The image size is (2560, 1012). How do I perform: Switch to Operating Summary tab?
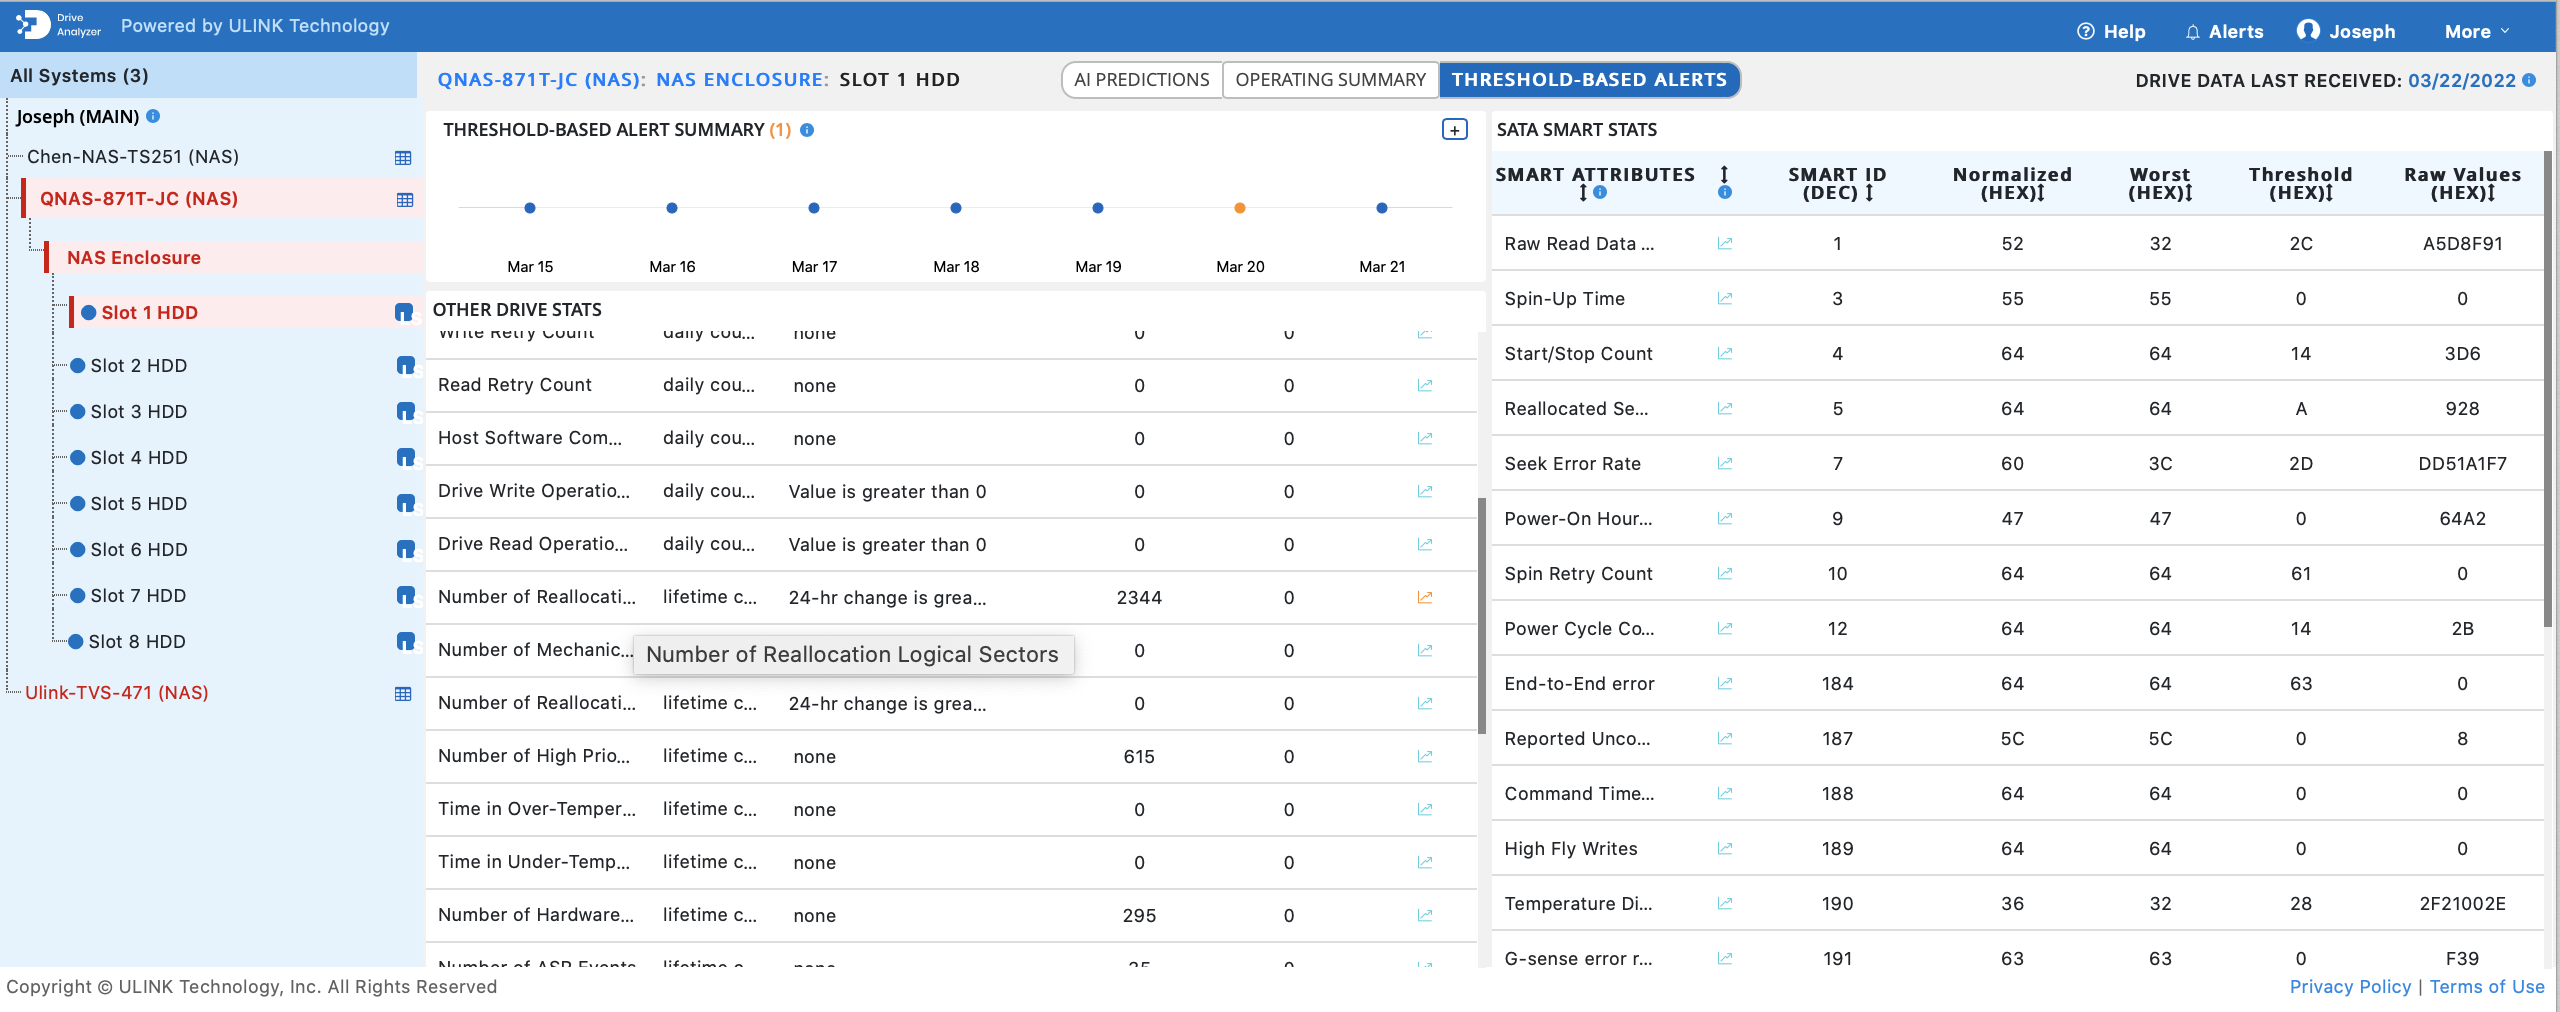1330,80
